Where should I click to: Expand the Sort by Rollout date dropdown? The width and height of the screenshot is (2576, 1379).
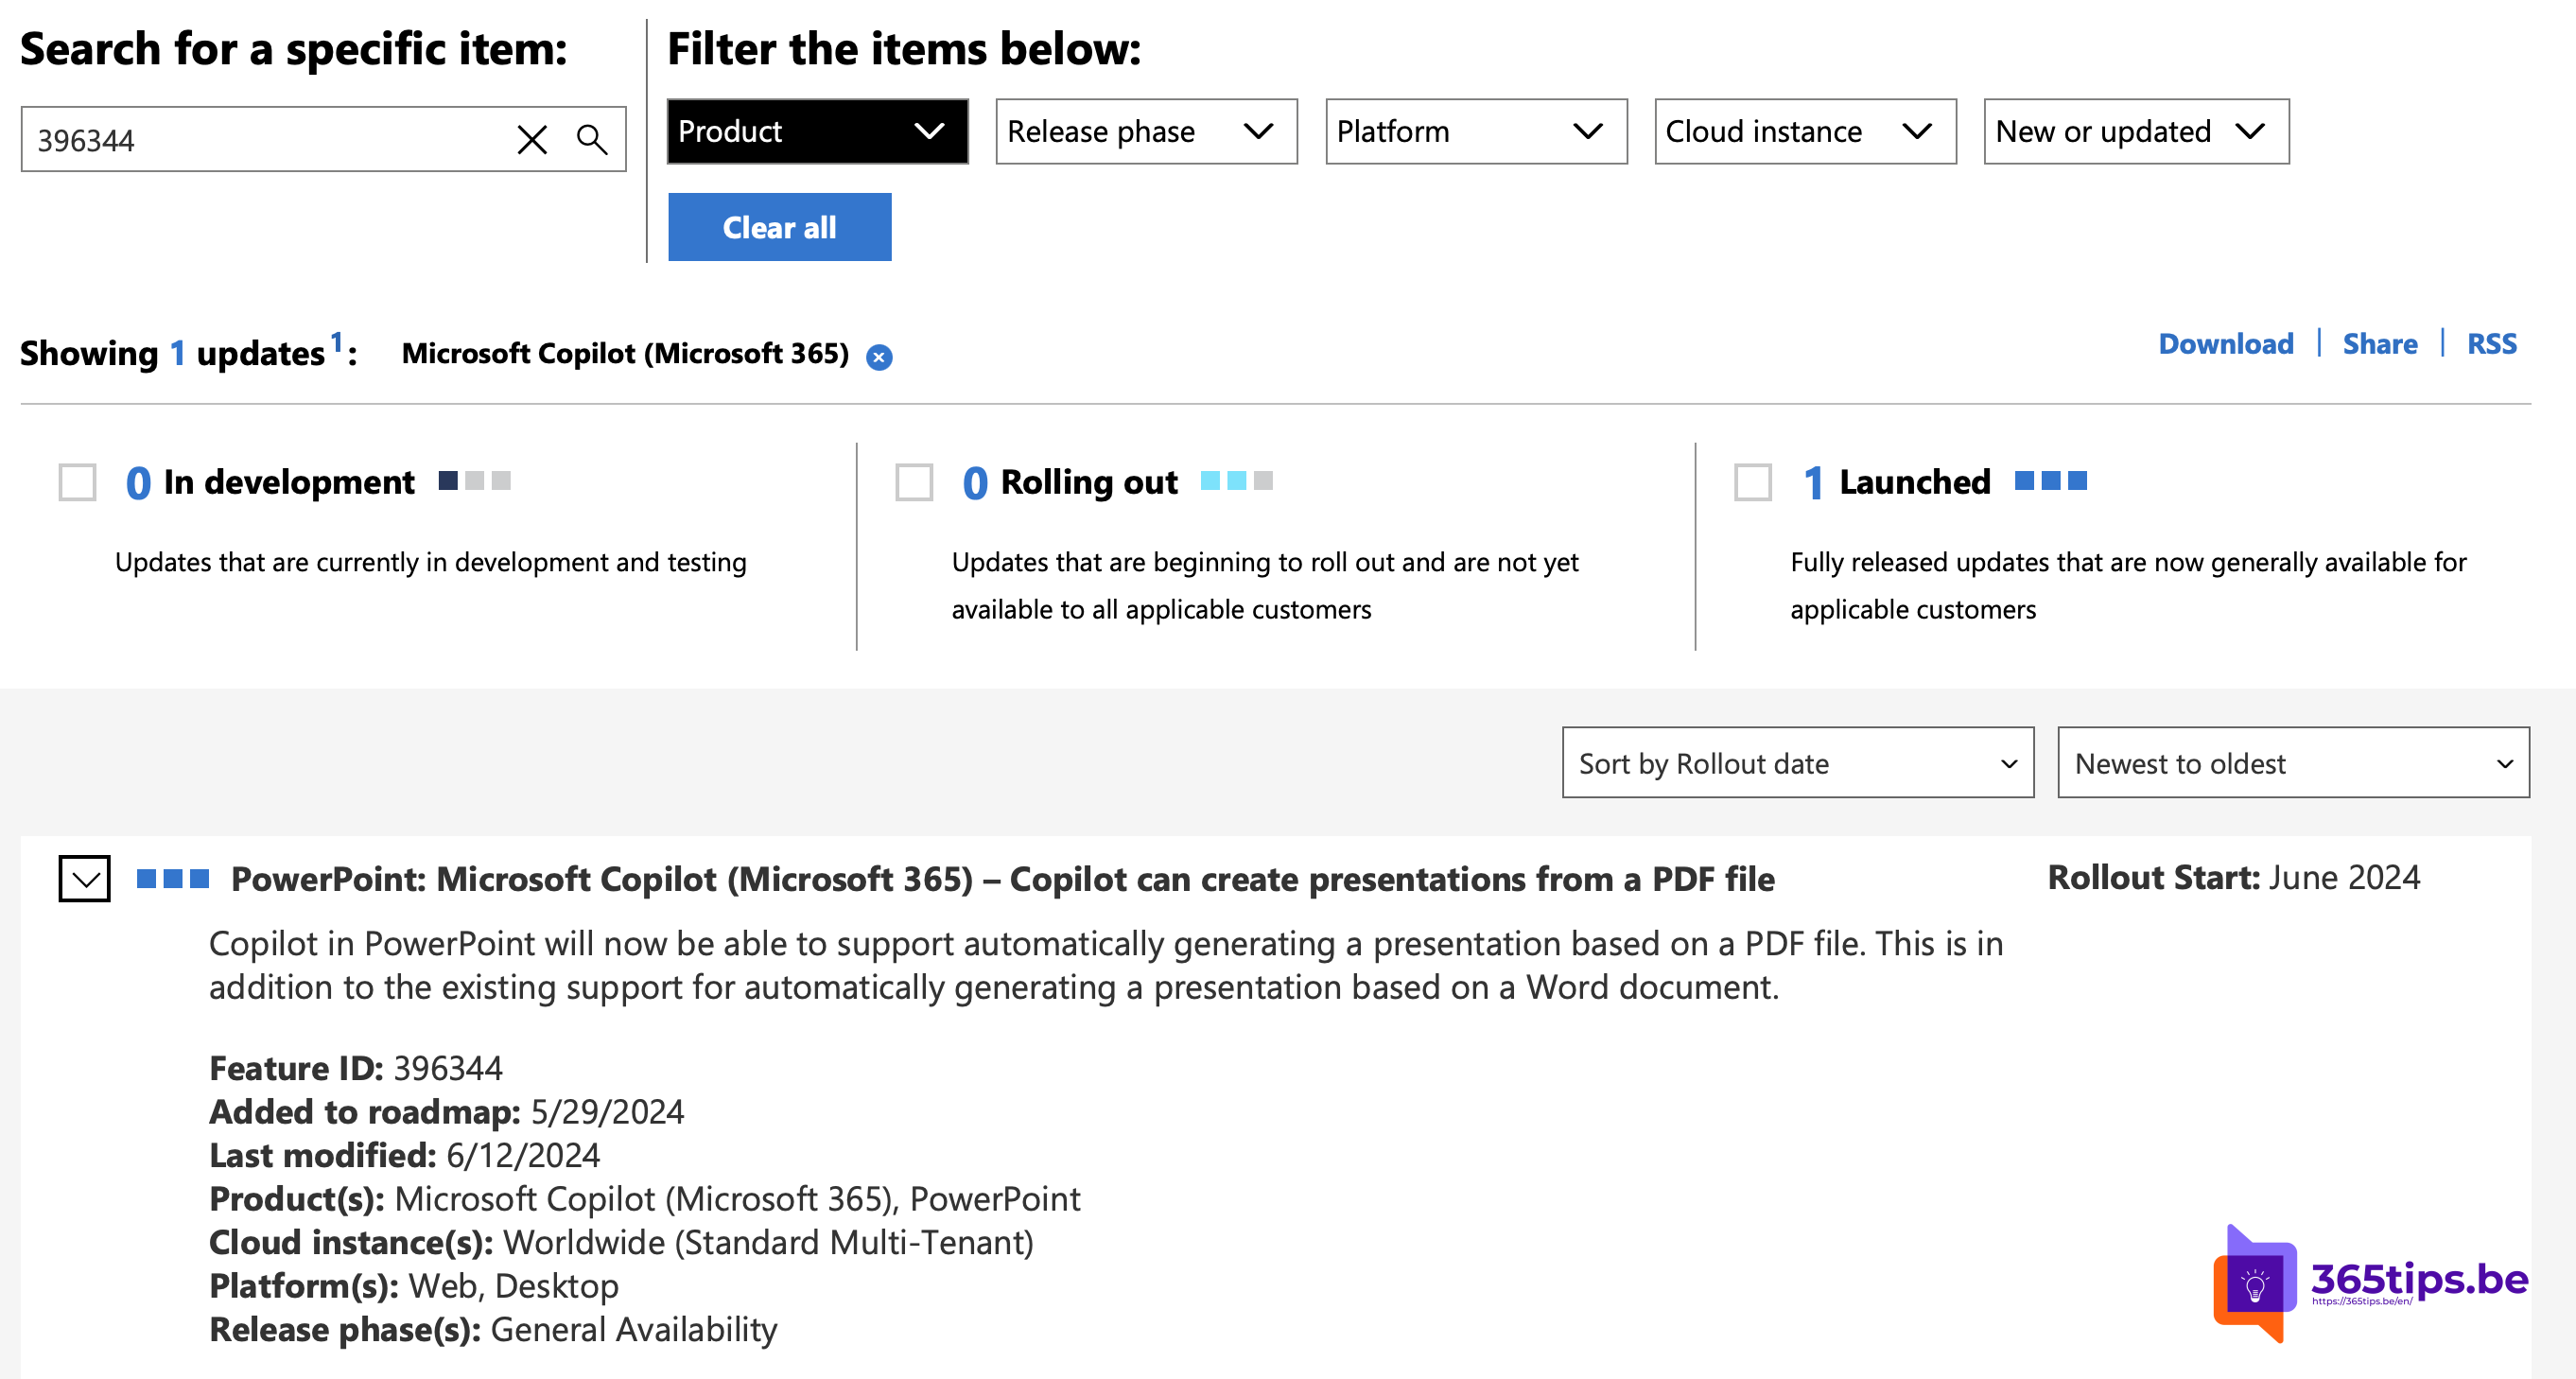(1797, 763)
